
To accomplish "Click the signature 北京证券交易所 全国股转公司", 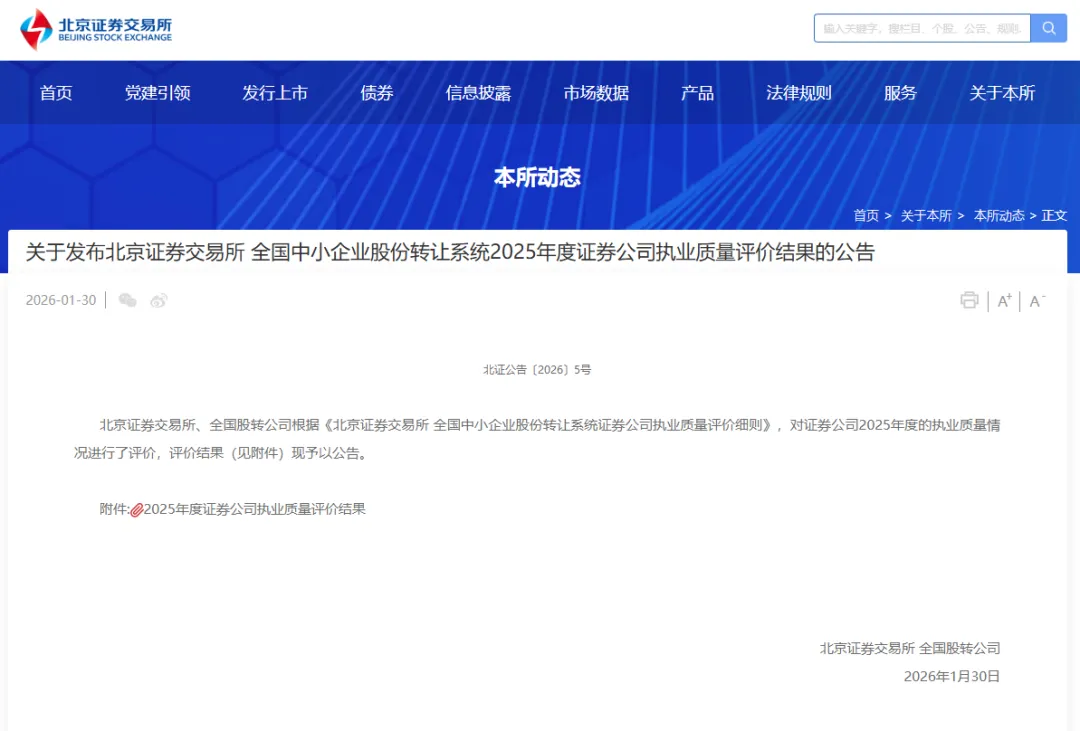I will (910, 648).
